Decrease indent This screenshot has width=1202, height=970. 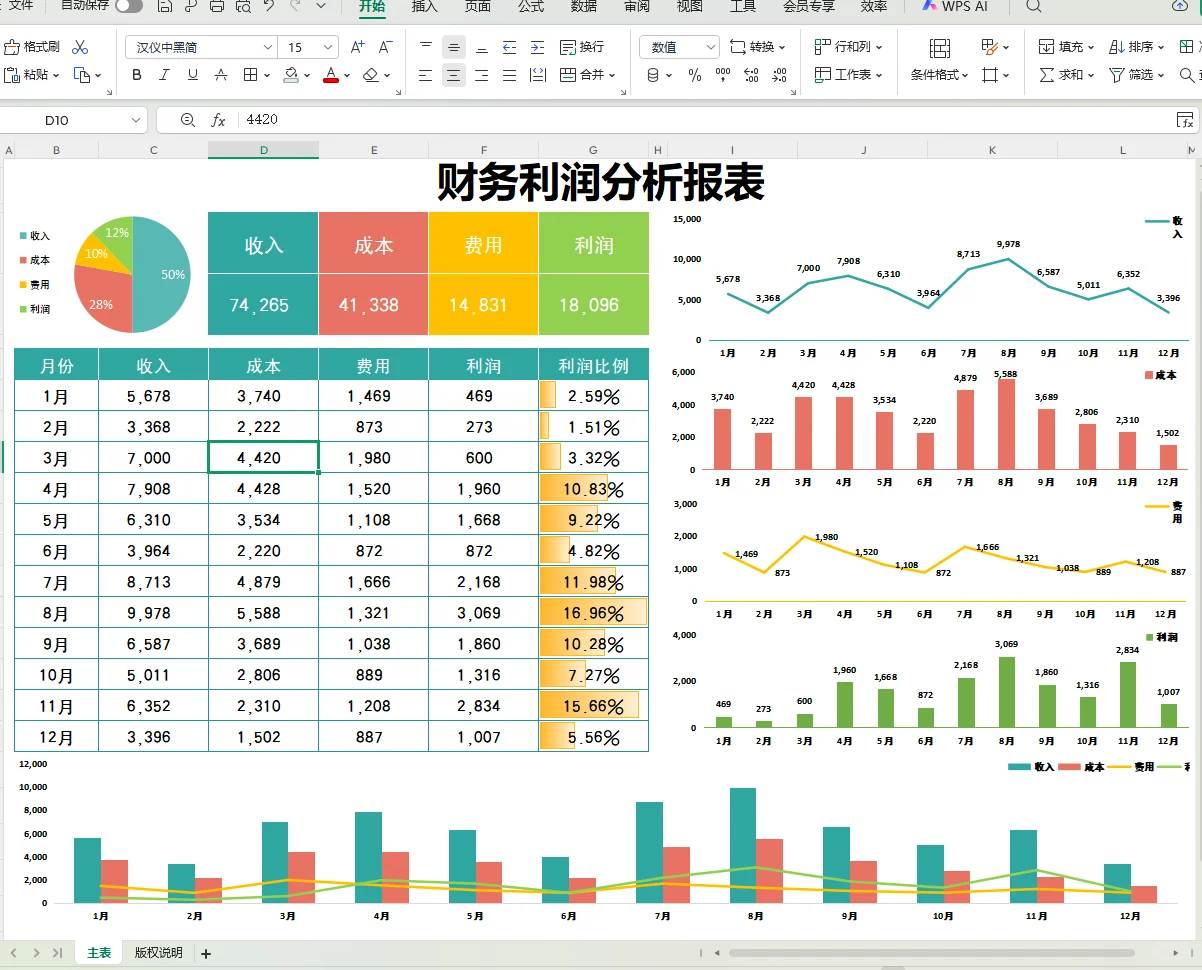coord(510,47)
